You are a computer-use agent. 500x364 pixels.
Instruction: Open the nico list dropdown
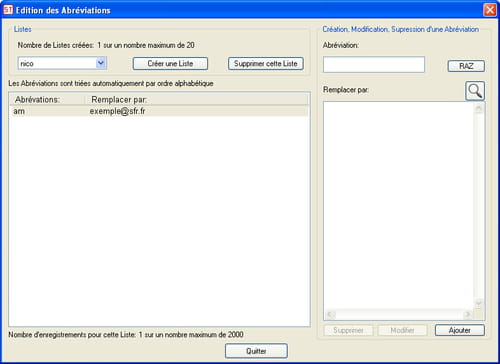click(101, 63)
